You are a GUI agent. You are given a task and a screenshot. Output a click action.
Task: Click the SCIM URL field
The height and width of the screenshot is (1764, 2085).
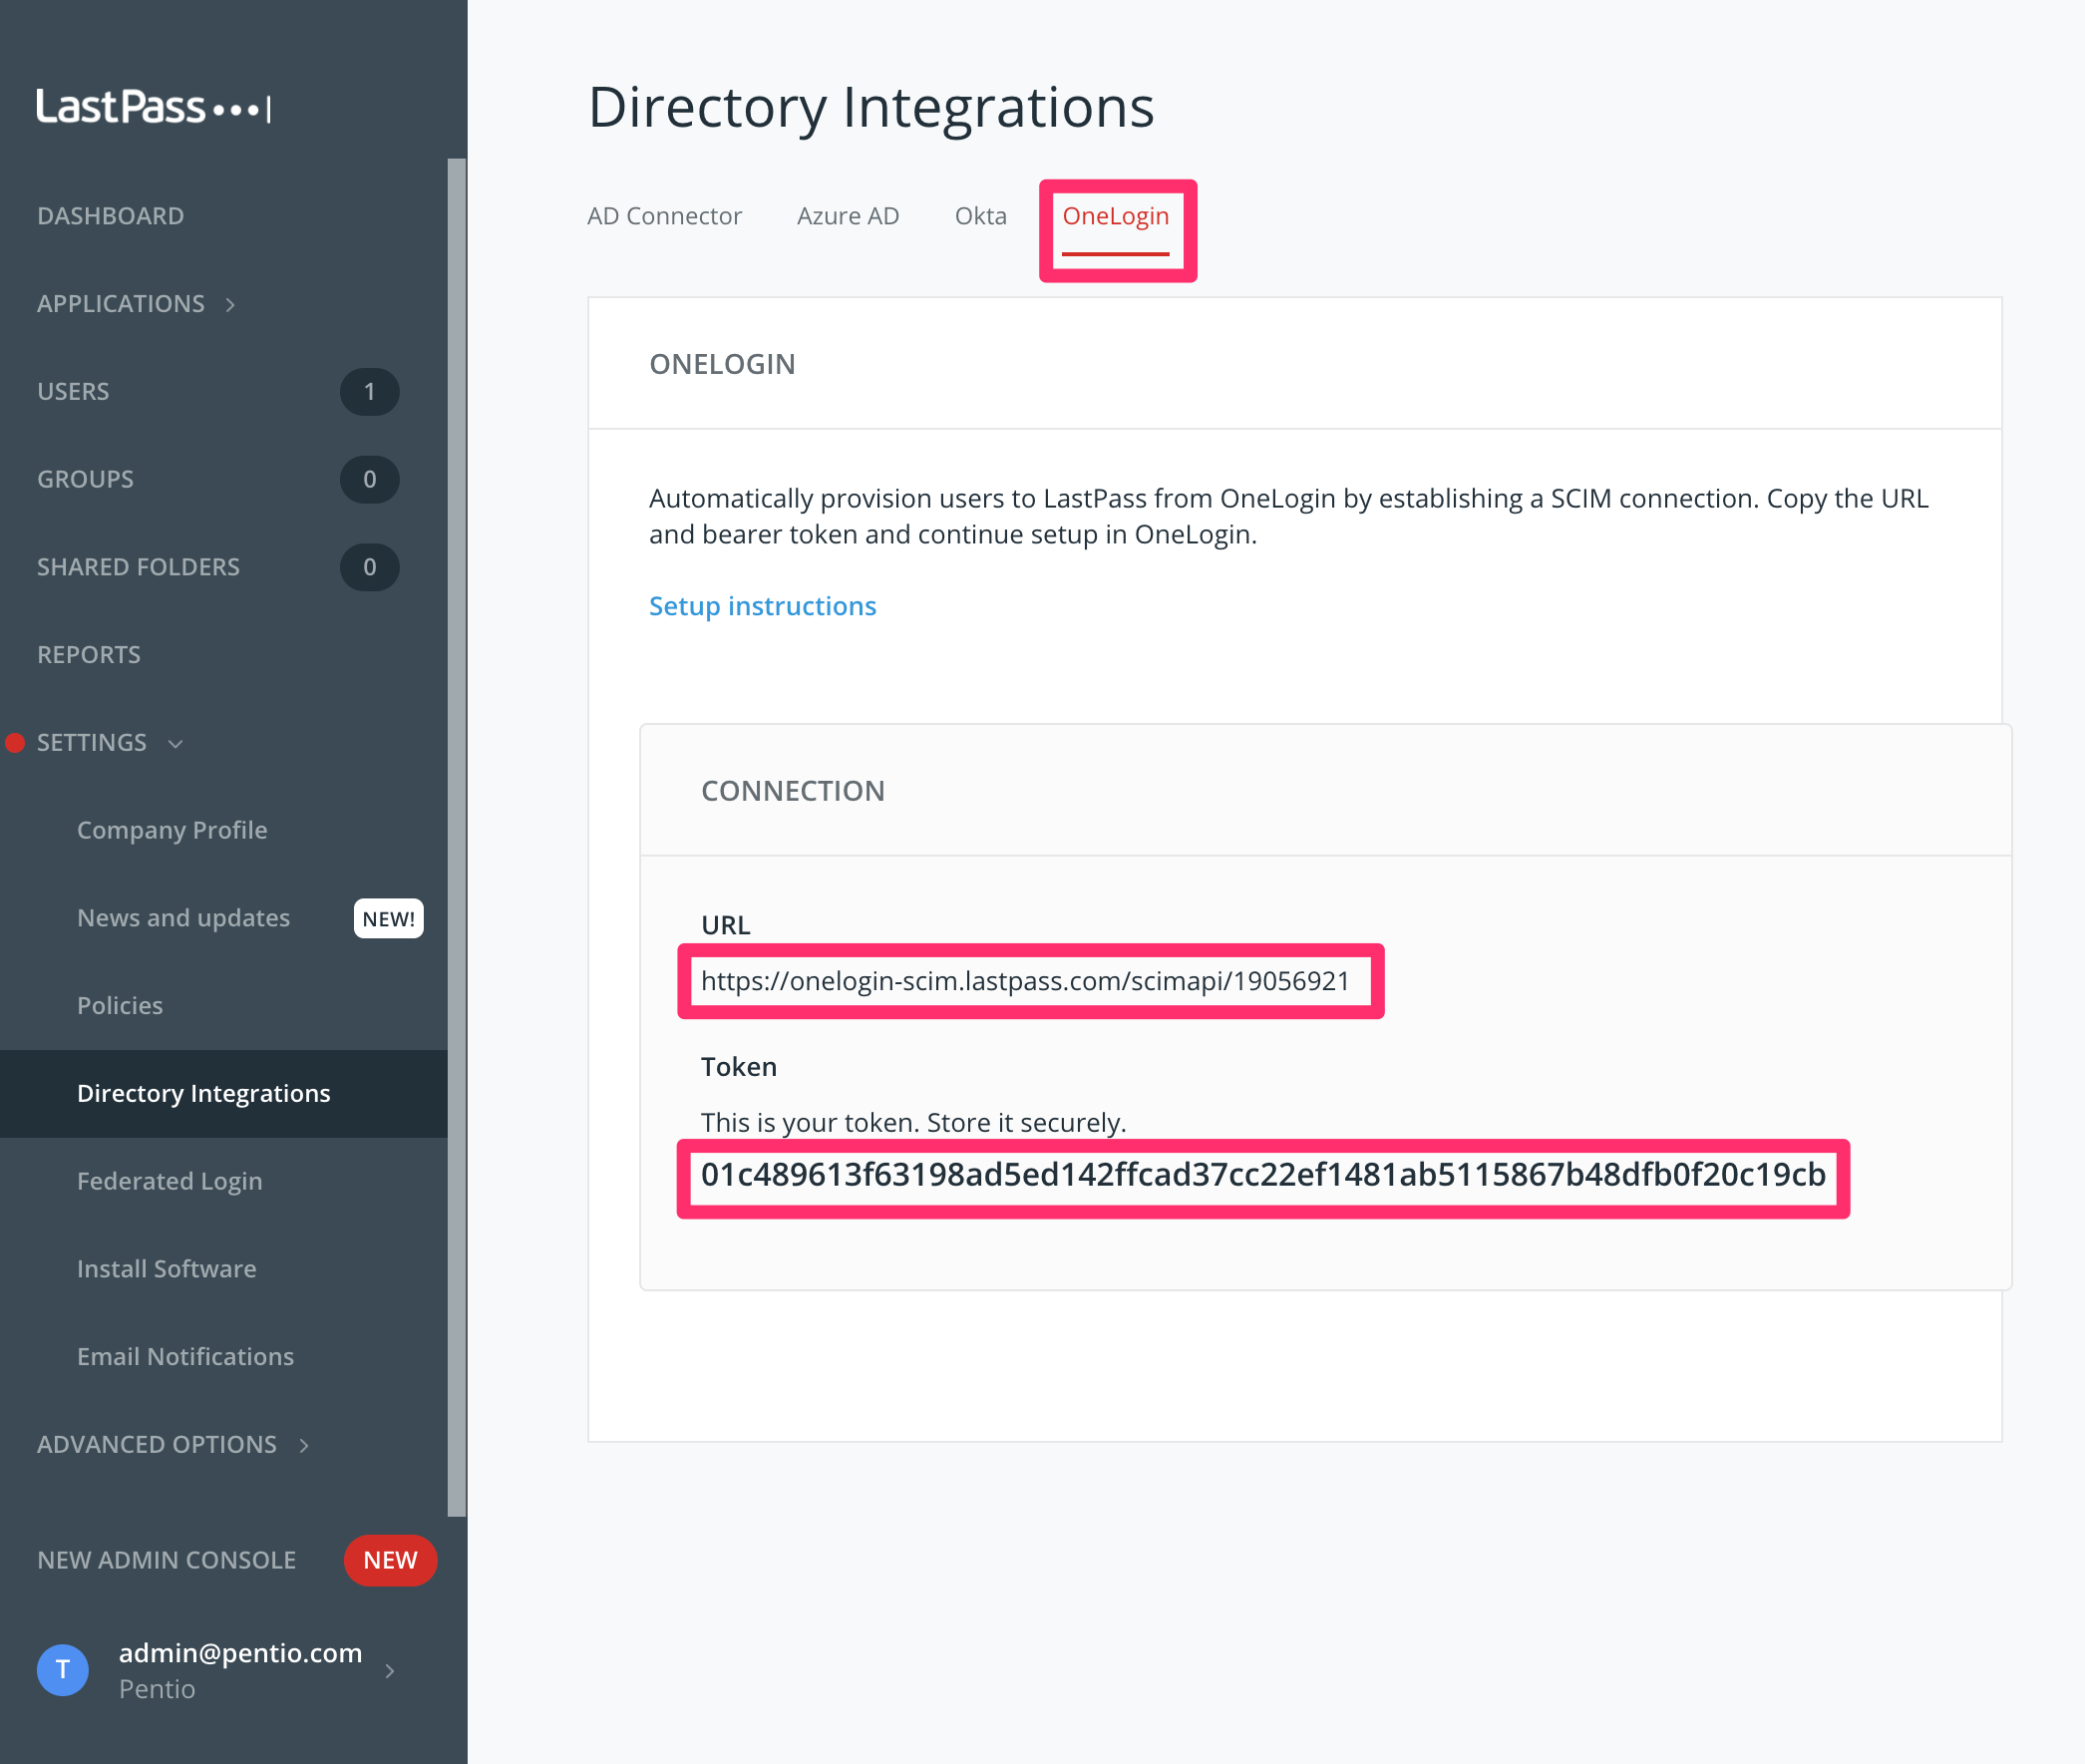(1025, 982)
